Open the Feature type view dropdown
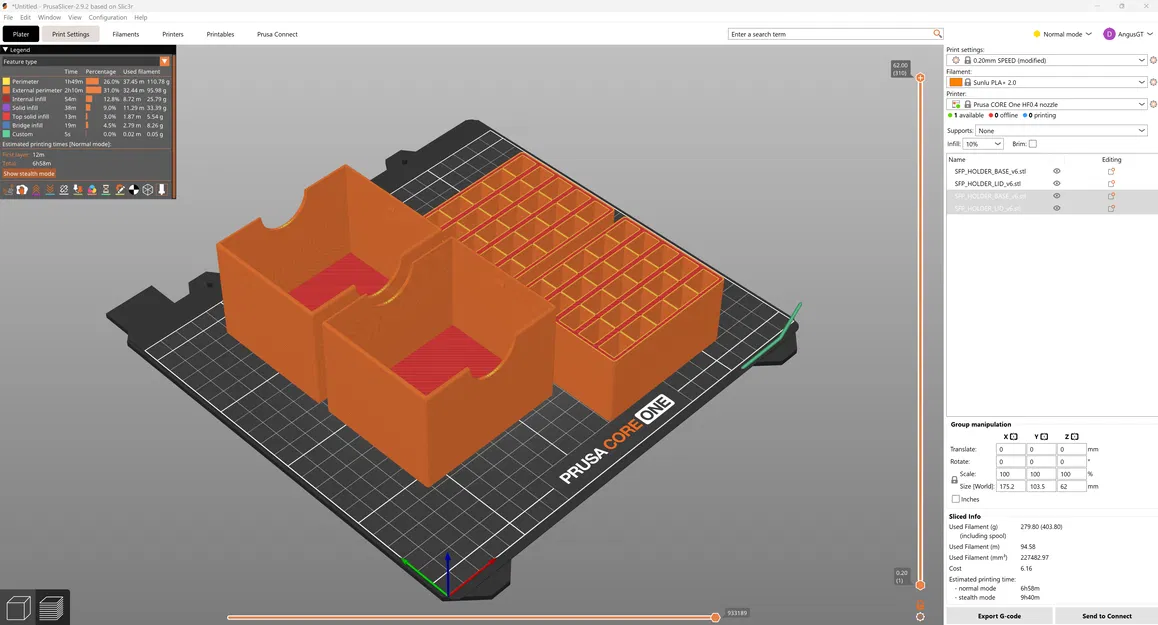 coord(86,62)
